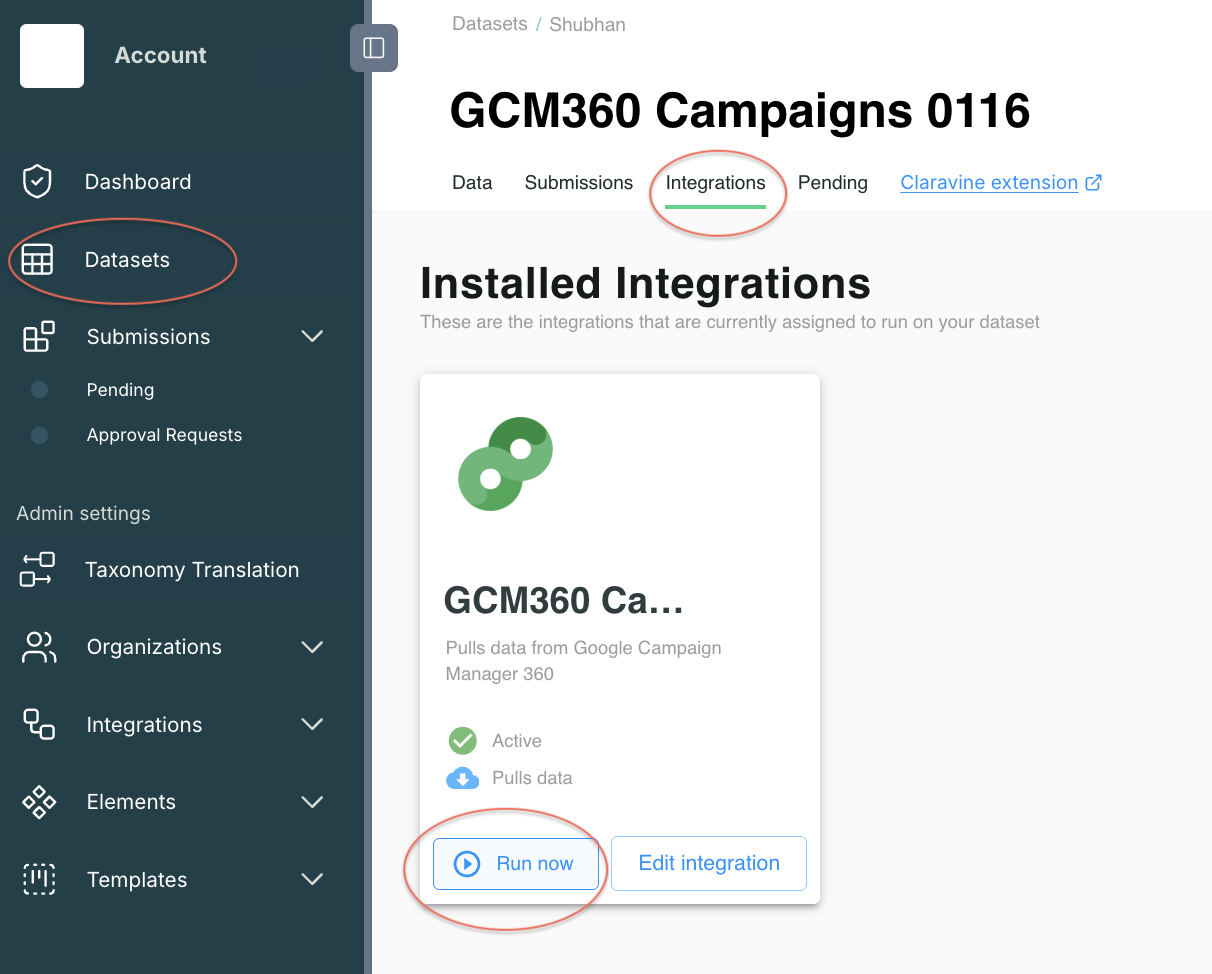
Task: Click the GCM360 Ca… card title
Action: 564,600
